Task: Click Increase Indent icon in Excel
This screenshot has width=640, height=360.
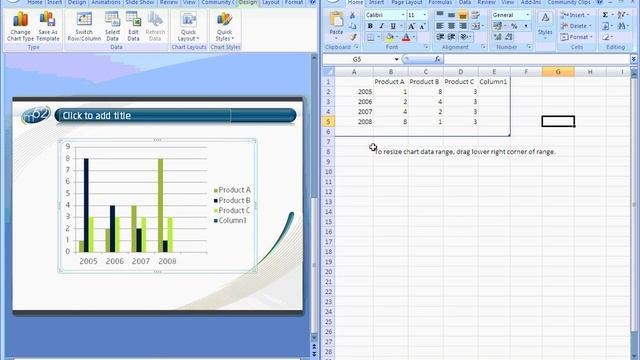Action: click(451, 37)
